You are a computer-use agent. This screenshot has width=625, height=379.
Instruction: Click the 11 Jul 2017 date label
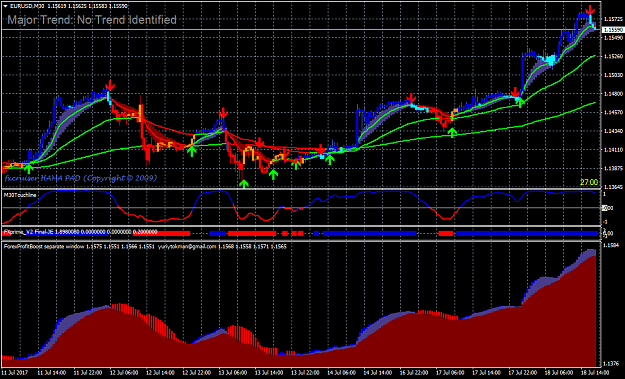click(15, 373)
